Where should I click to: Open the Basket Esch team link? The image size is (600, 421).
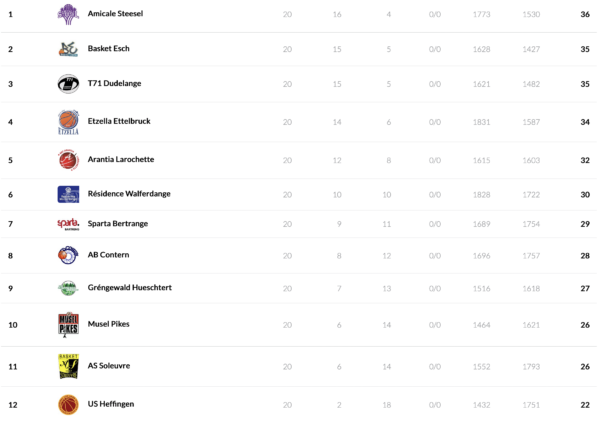108,49
